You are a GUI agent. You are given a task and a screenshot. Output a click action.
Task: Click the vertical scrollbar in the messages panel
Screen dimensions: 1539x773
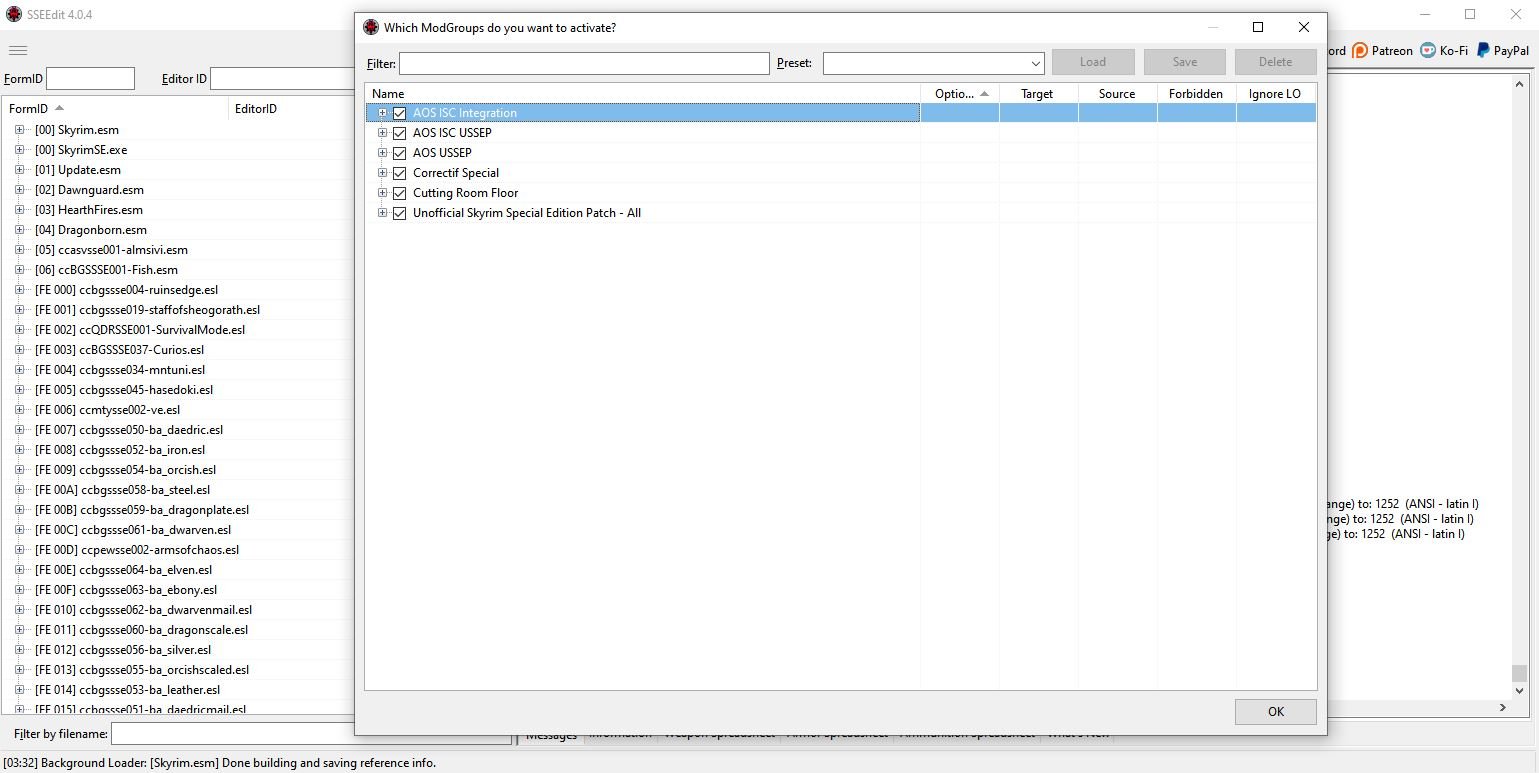coord(1519,400)
